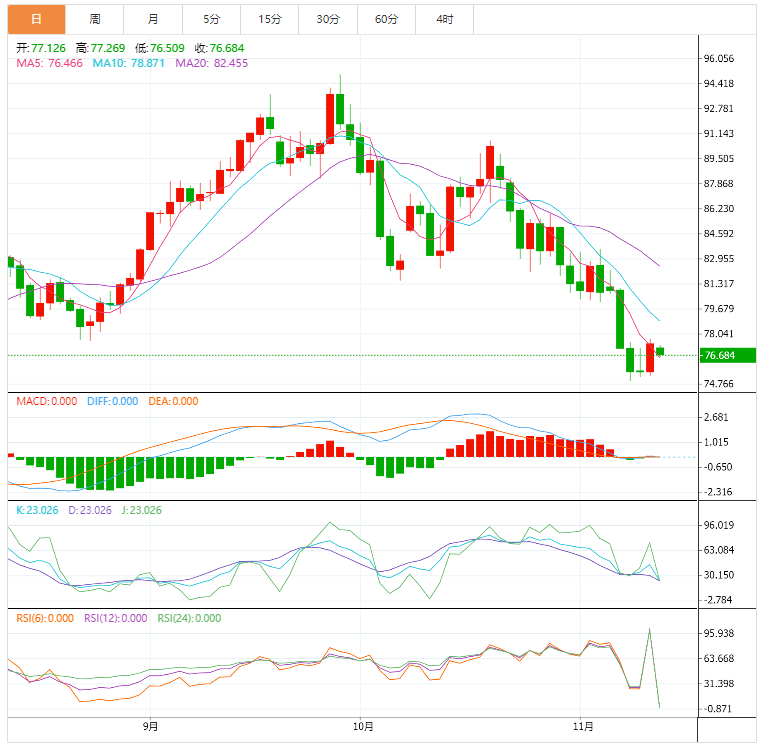Image resolution: width=764 pixels, height=744 pixels.
Task: Select the 60分 interval tab
Action: coord(385,19)
